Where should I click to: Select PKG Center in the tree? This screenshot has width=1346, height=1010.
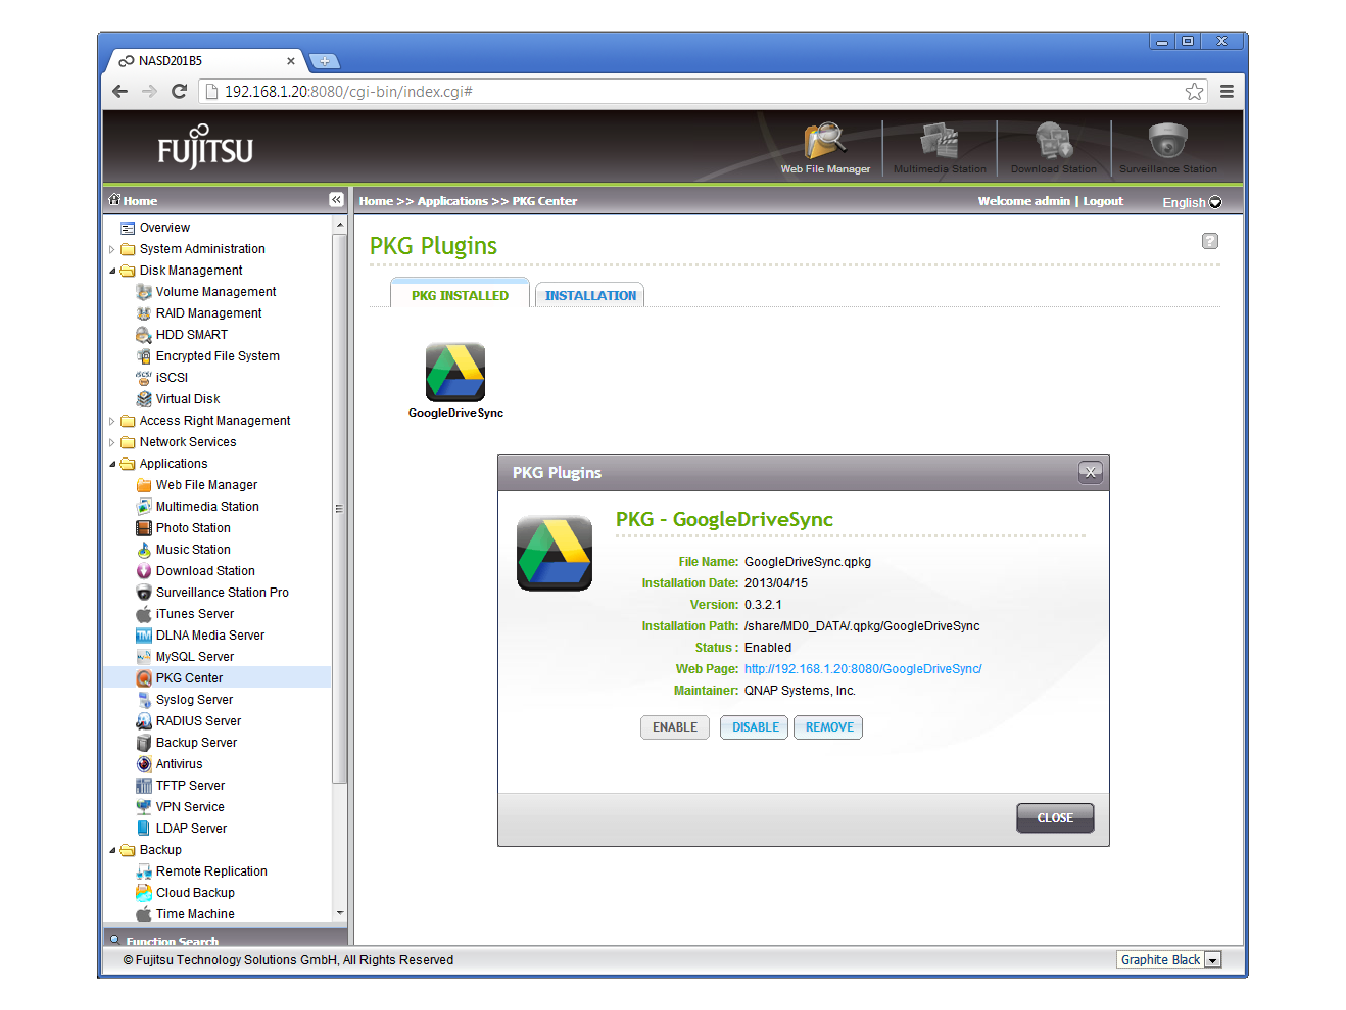tap(189, 678)
